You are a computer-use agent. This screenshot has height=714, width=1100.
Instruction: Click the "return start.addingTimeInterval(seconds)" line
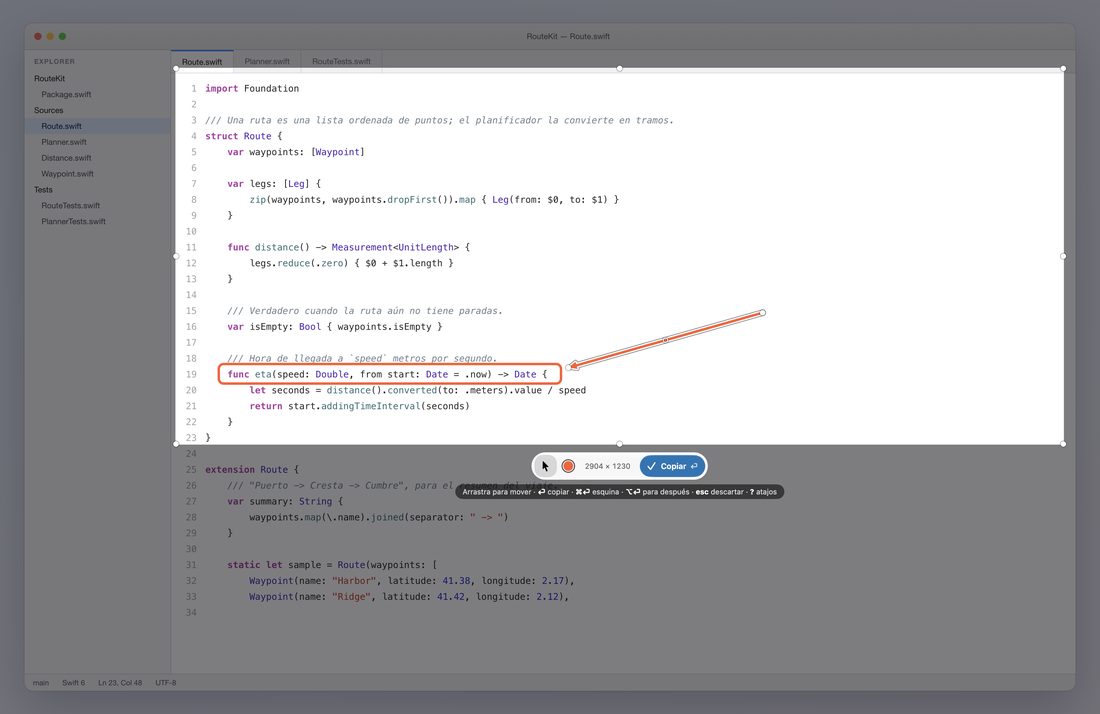[x=359, y=406]
